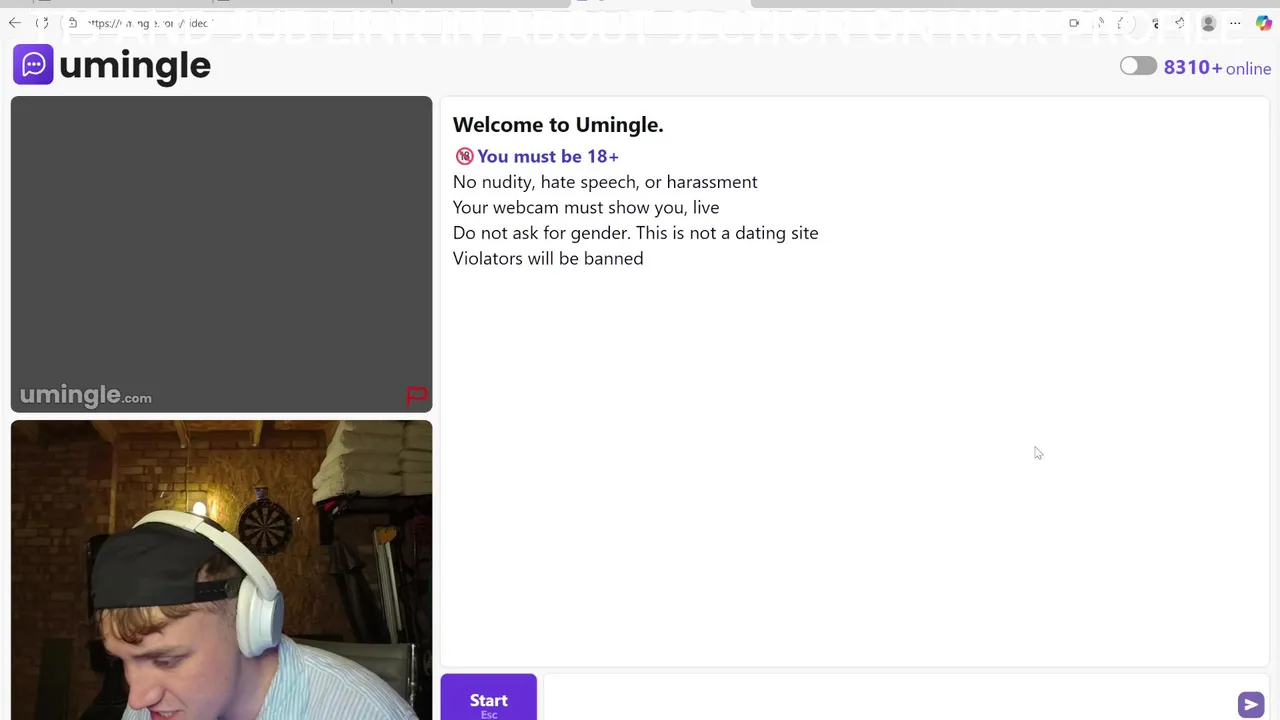Image resolution: width=1280 pixels, height=720 pixels.
Task: Click 'Violators will be banned' line
Action: tap(548, 258)
